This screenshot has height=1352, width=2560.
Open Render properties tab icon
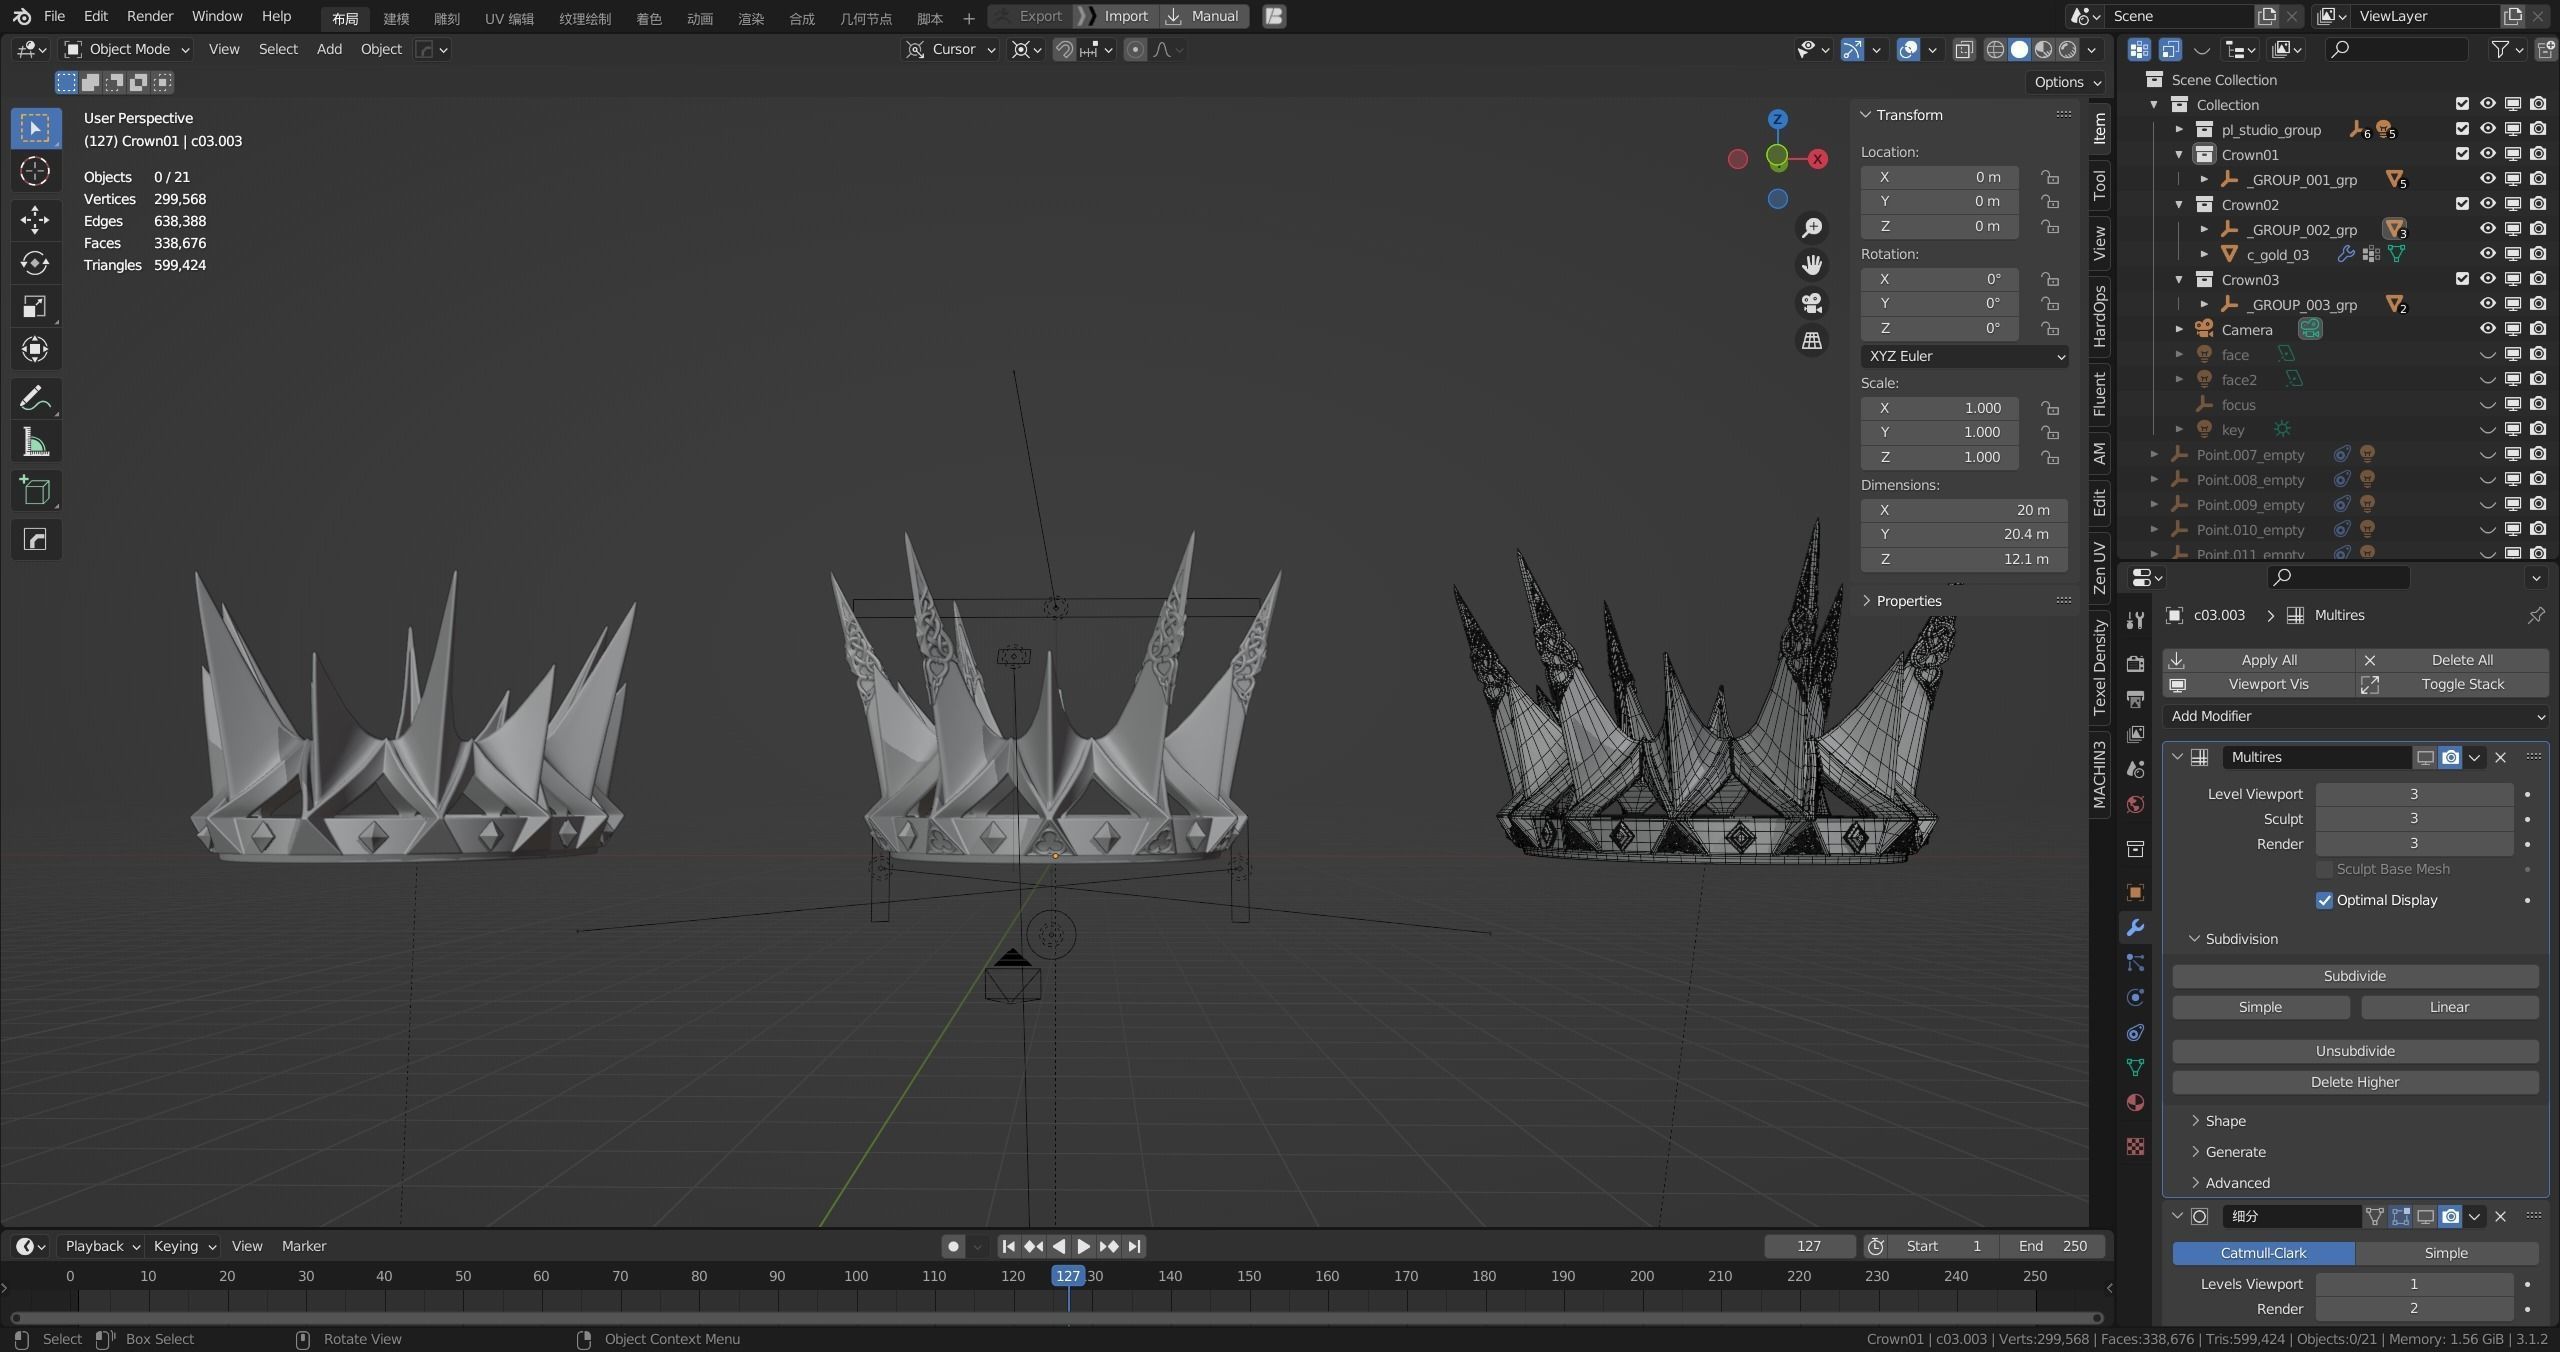2135,663
